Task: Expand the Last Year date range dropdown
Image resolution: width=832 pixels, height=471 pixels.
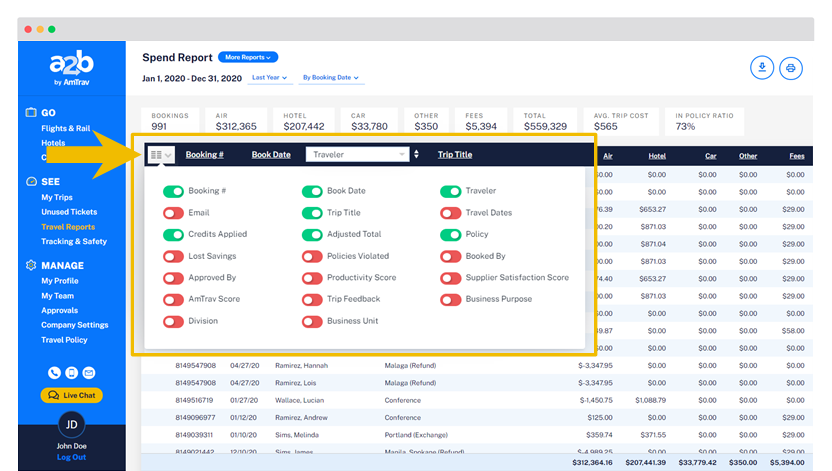Action: tap(269, 78)
